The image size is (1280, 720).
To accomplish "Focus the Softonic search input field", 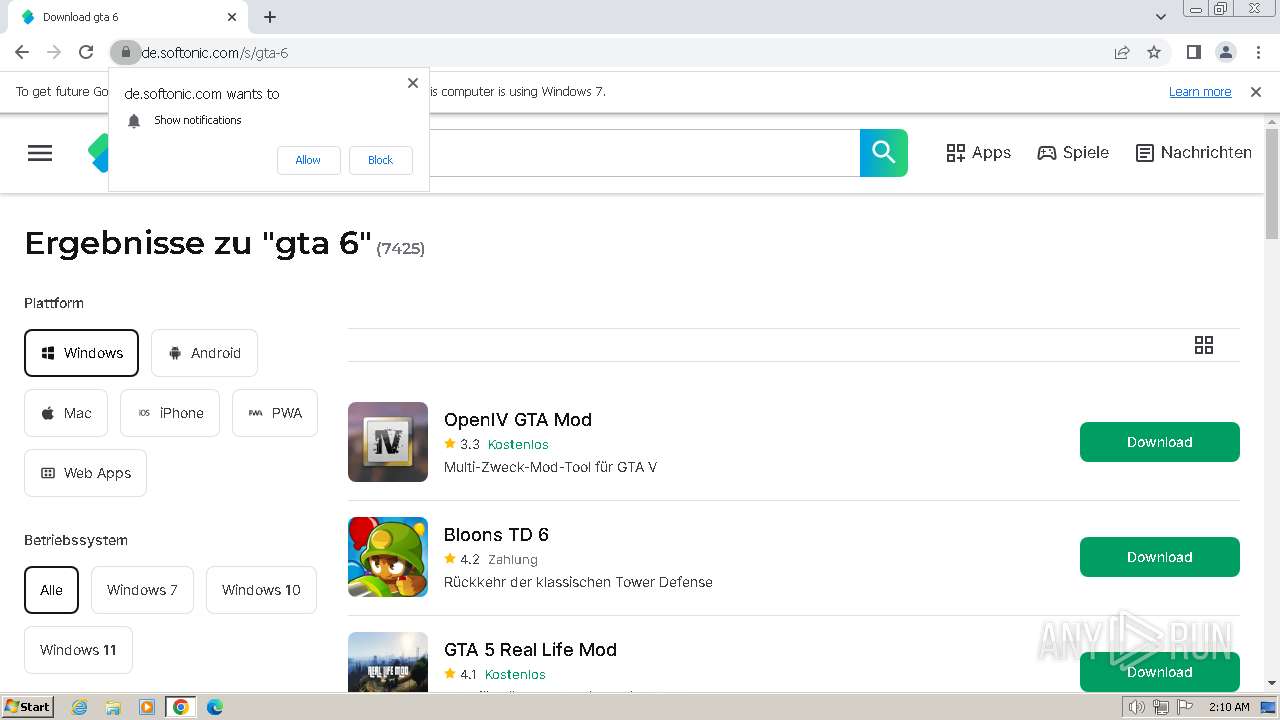I will pos(644,153).
